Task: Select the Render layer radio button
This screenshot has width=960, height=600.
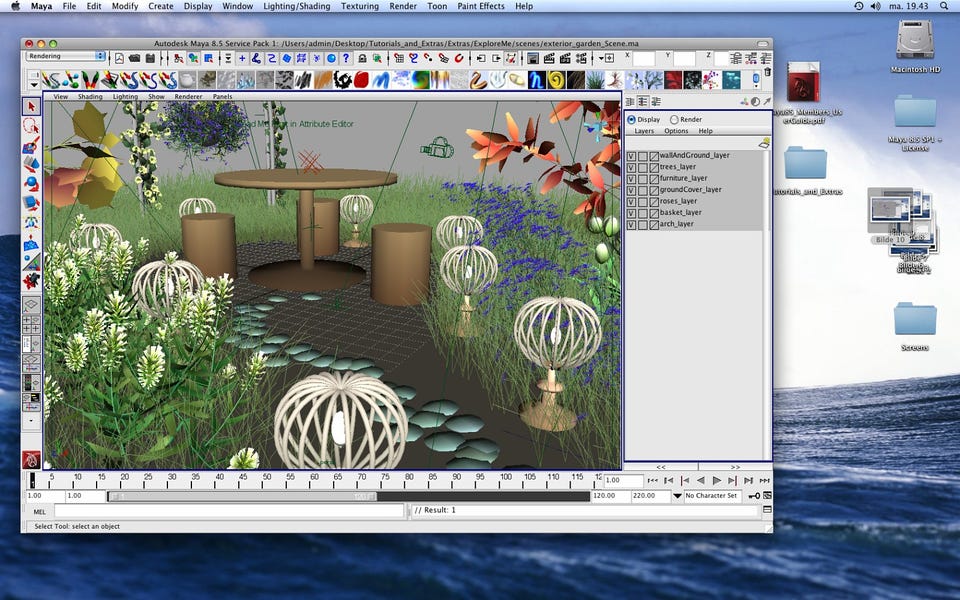Action: pos(674,119)
